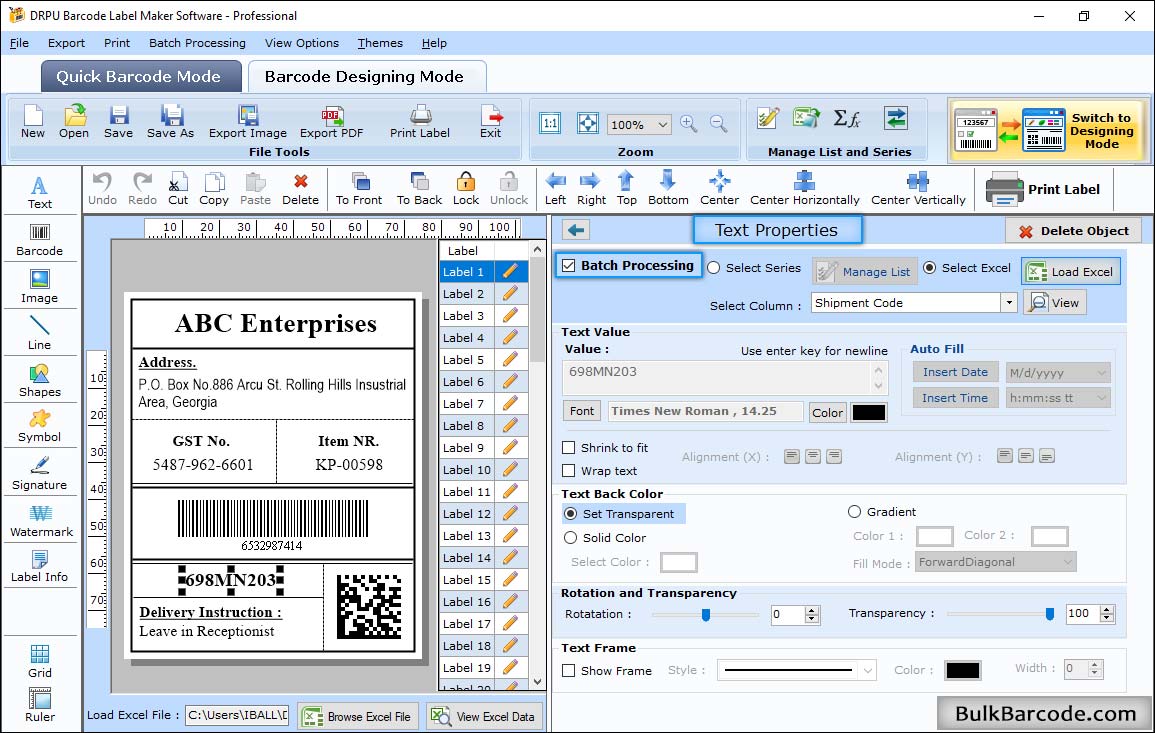
Task: Click the Insert Date button
Action: [x=955, y=372]
